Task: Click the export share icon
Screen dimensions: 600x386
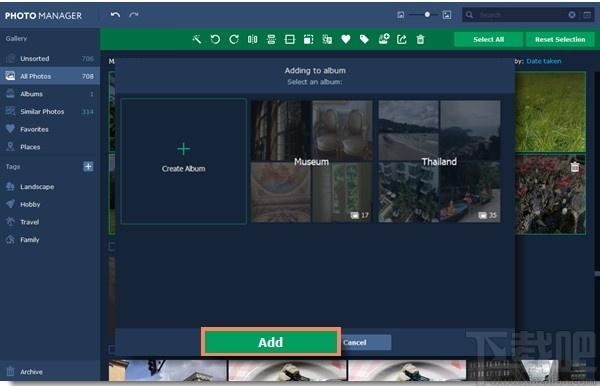Action: click(402, 39)
